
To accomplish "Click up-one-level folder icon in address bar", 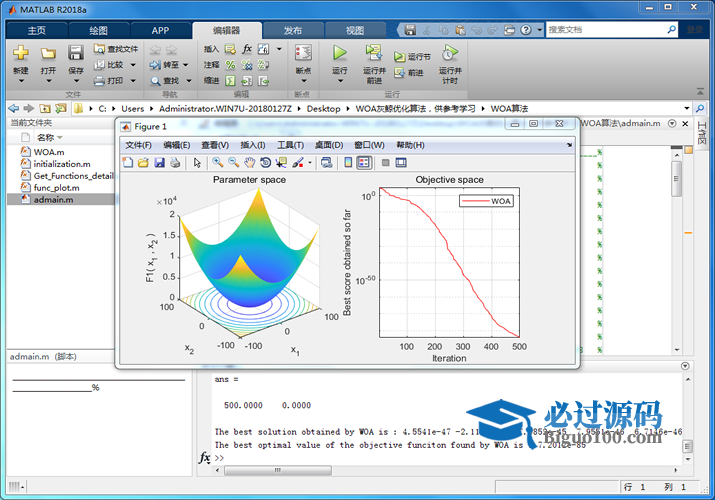I will (45, 108).
